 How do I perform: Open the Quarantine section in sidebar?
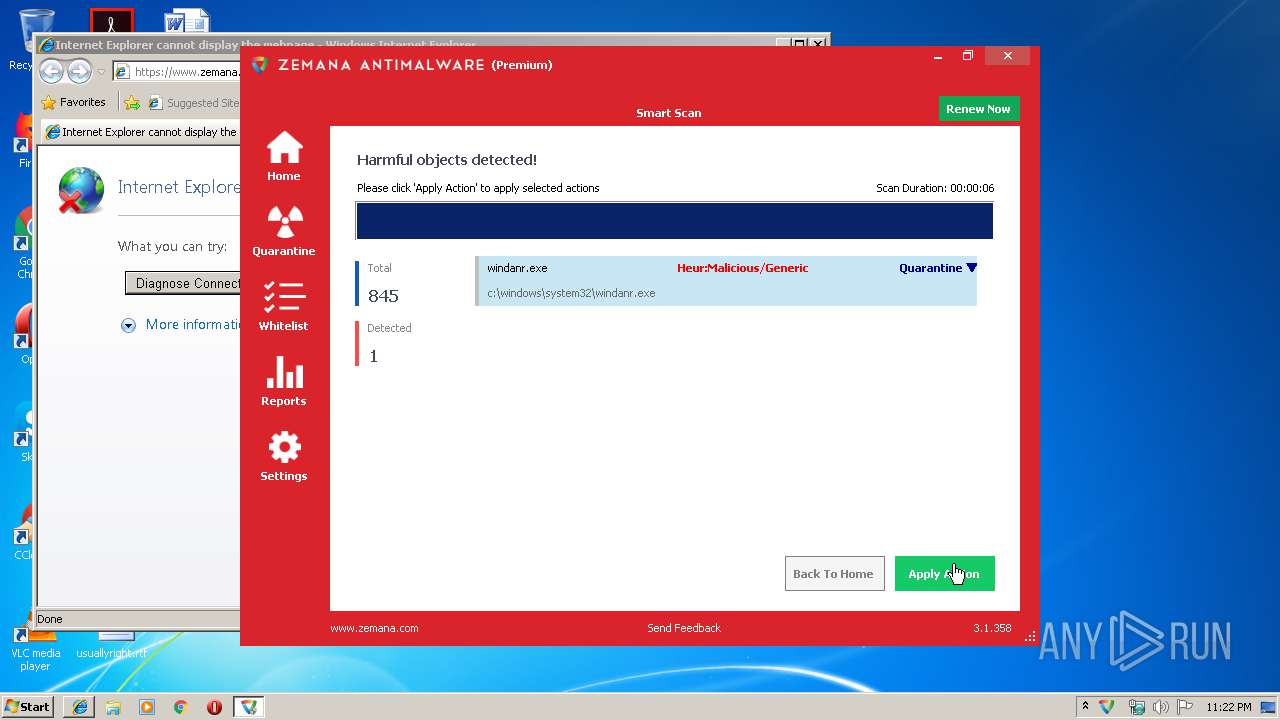[284, 232]
